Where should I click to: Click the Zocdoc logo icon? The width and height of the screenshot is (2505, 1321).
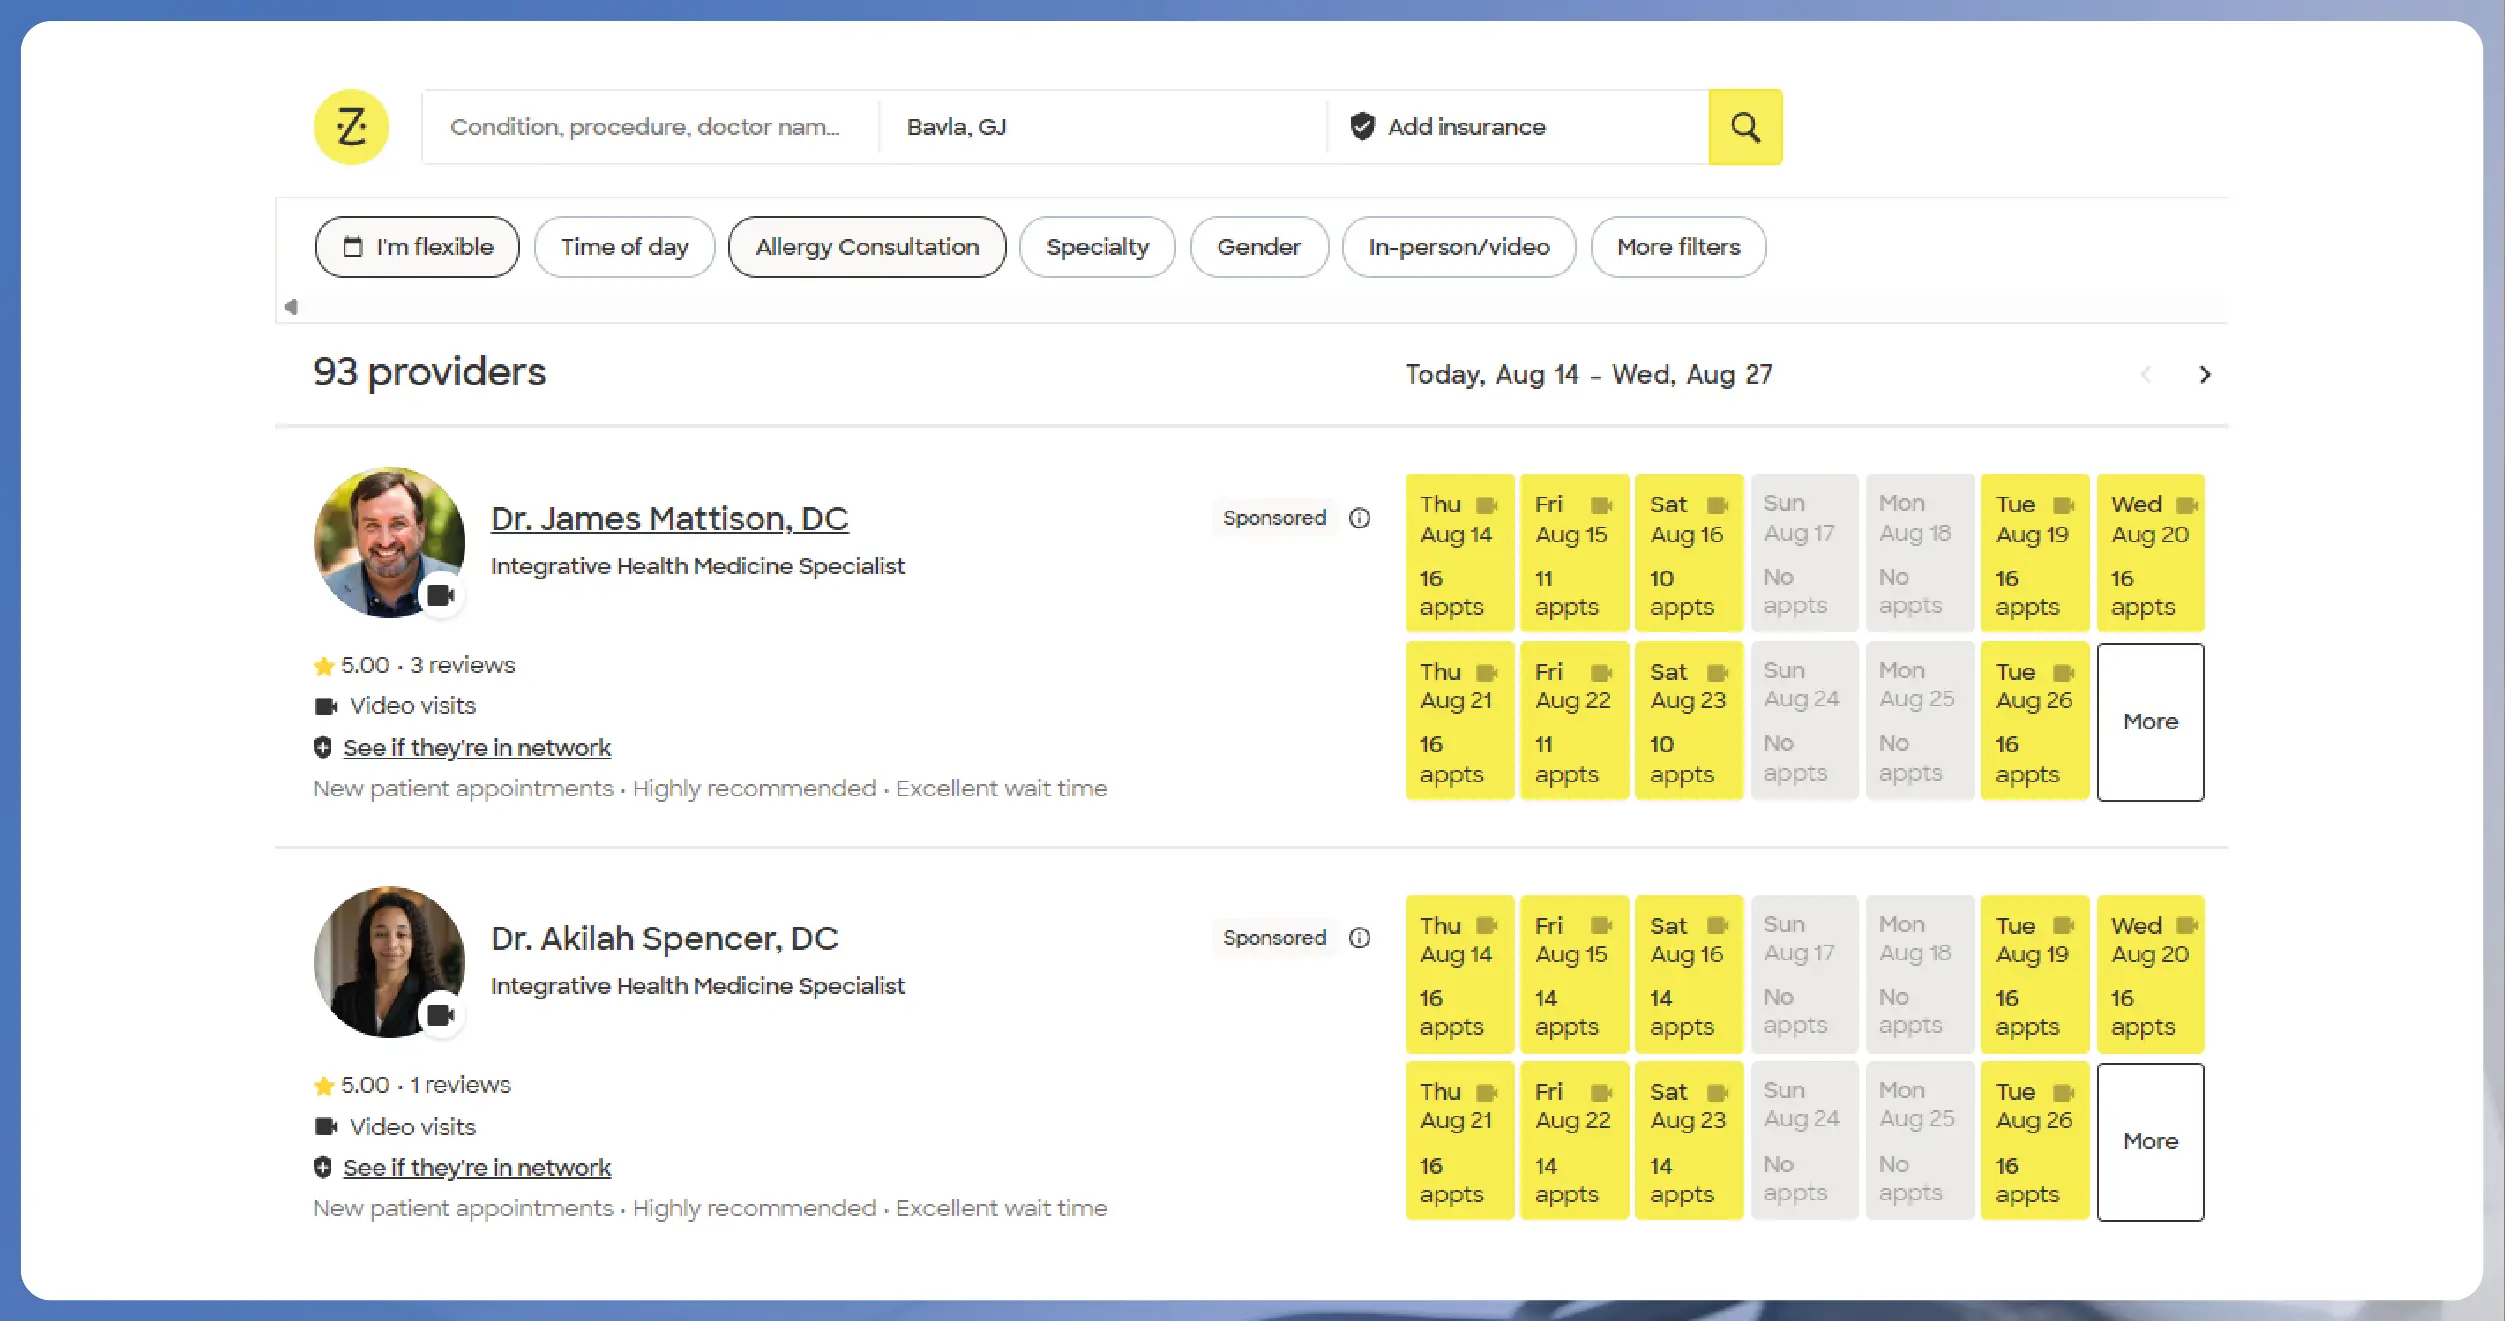[x=351, y=126]
